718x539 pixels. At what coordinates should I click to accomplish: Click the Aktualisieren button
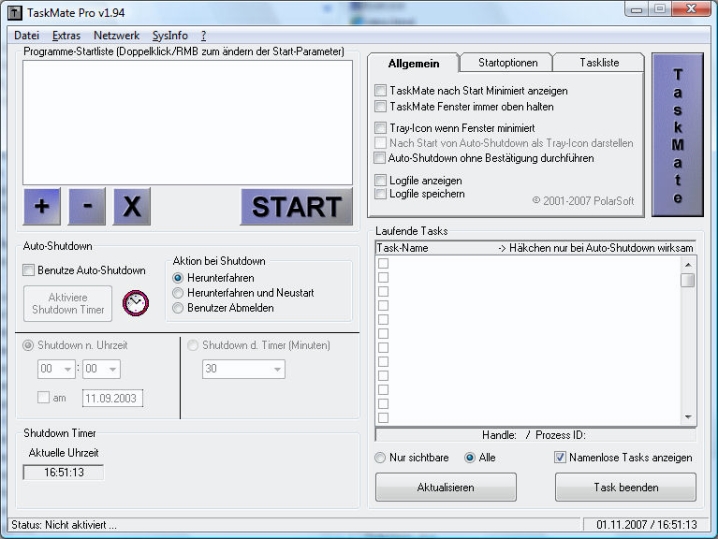445,488
